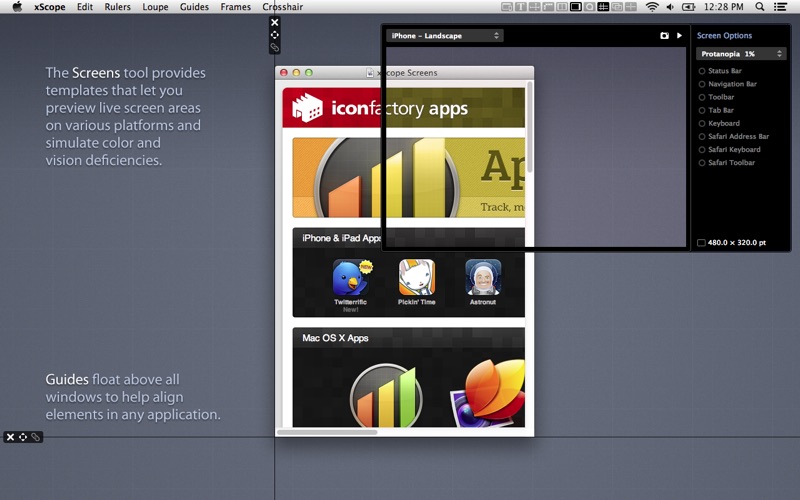Click the Wi-Fi status icon
The height and width of the screenshot is (500, 800).
(652, 7)
